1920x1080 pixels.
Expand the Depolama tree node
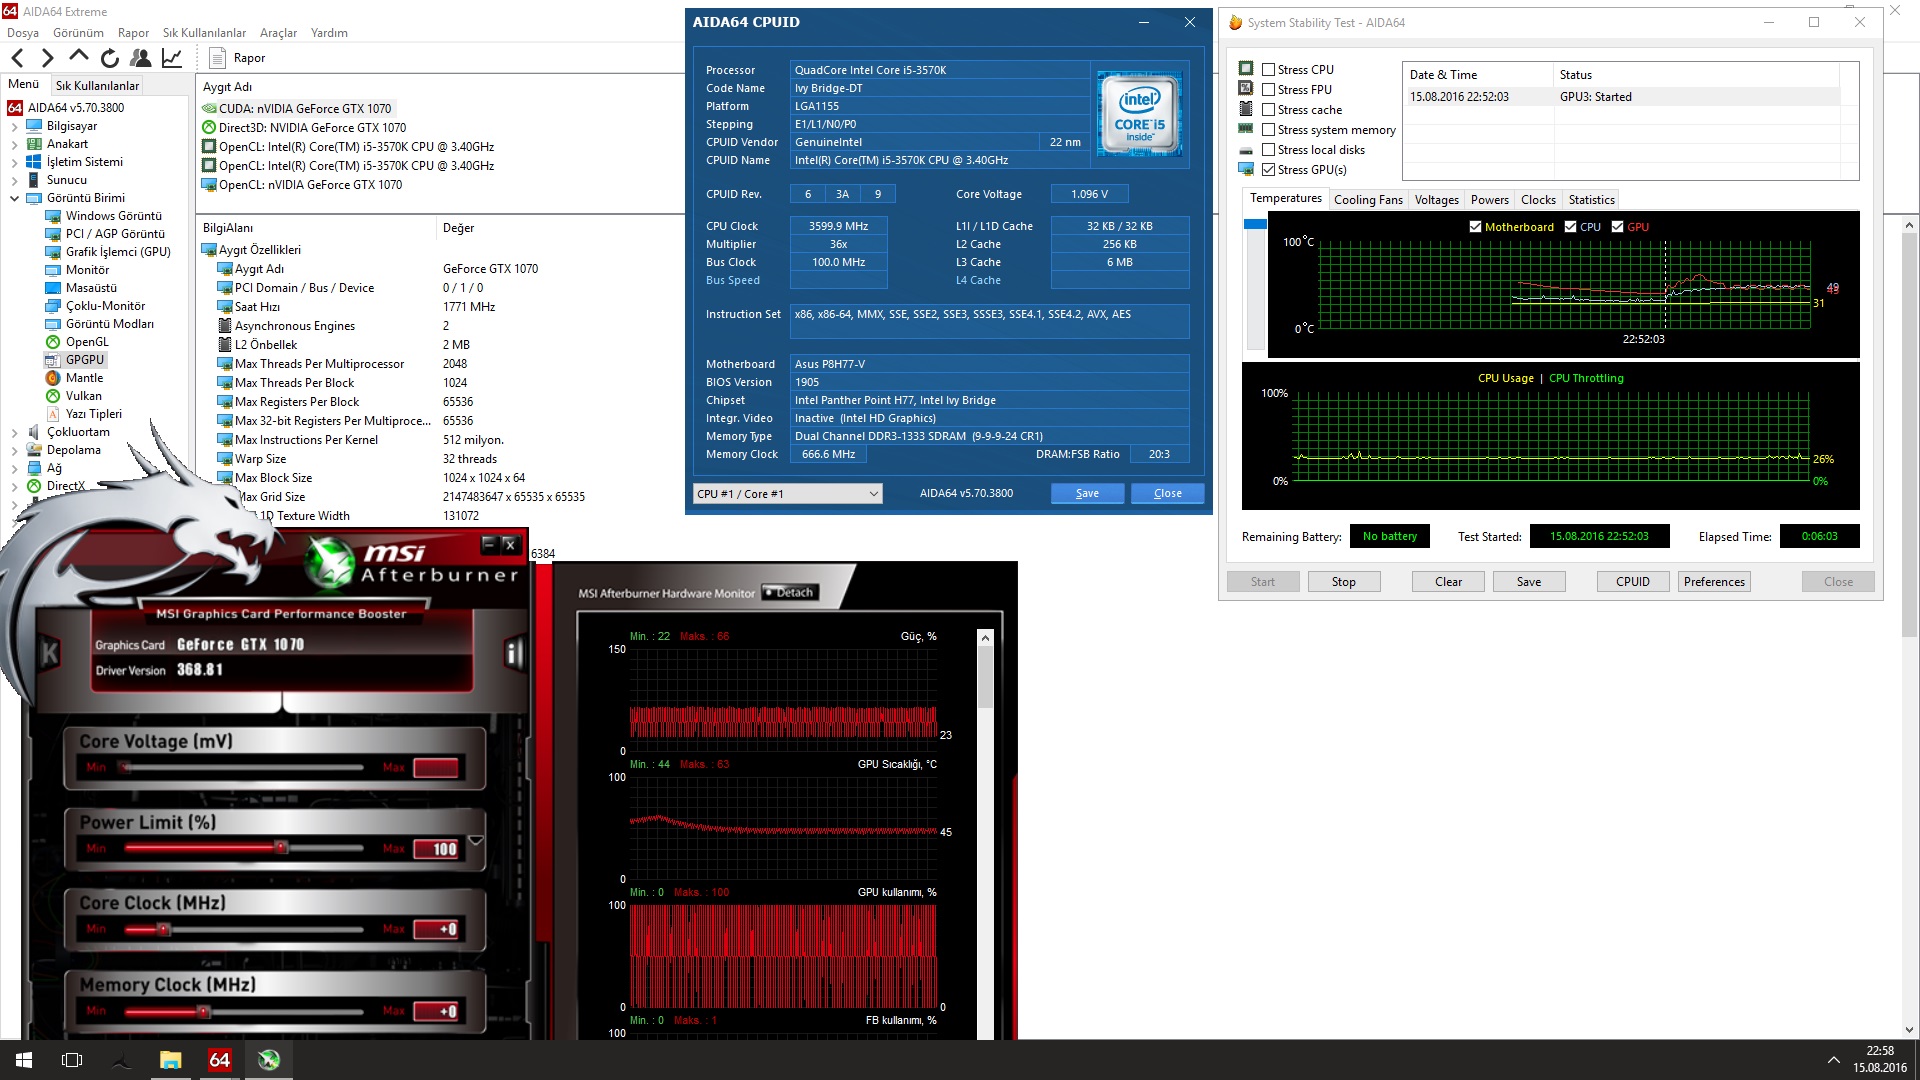pos(14,451)
